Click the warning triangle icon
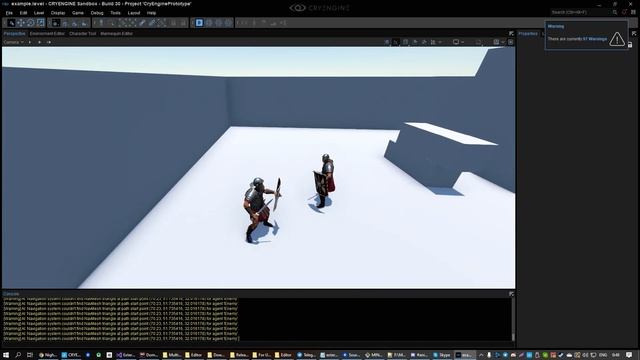The height and width of the screenshot is (360, 640). (x=617, y=39)
